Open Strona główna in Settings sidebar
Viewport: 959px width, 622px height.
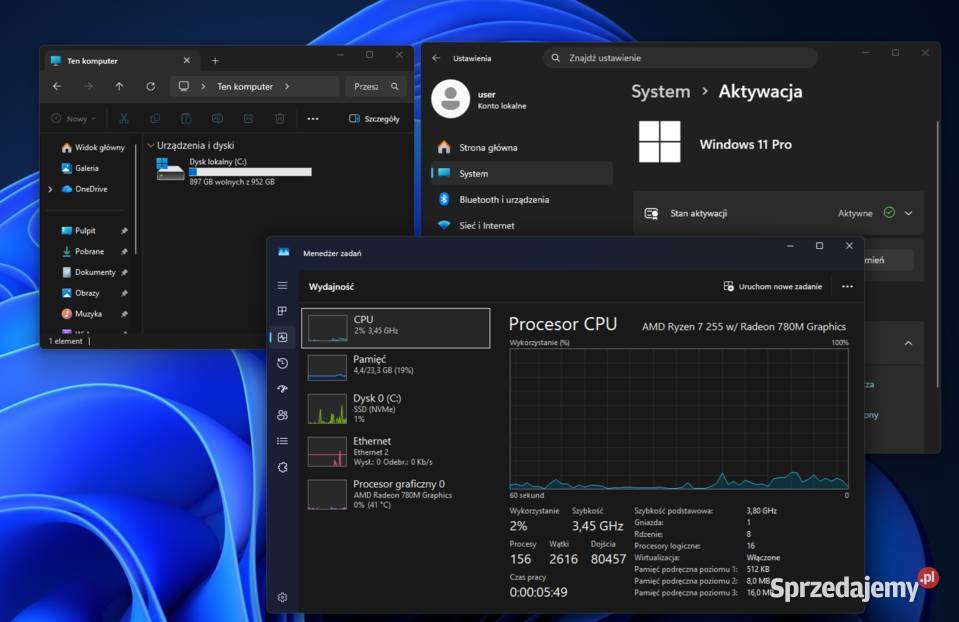pyautogui.click(x=522, y=147)
